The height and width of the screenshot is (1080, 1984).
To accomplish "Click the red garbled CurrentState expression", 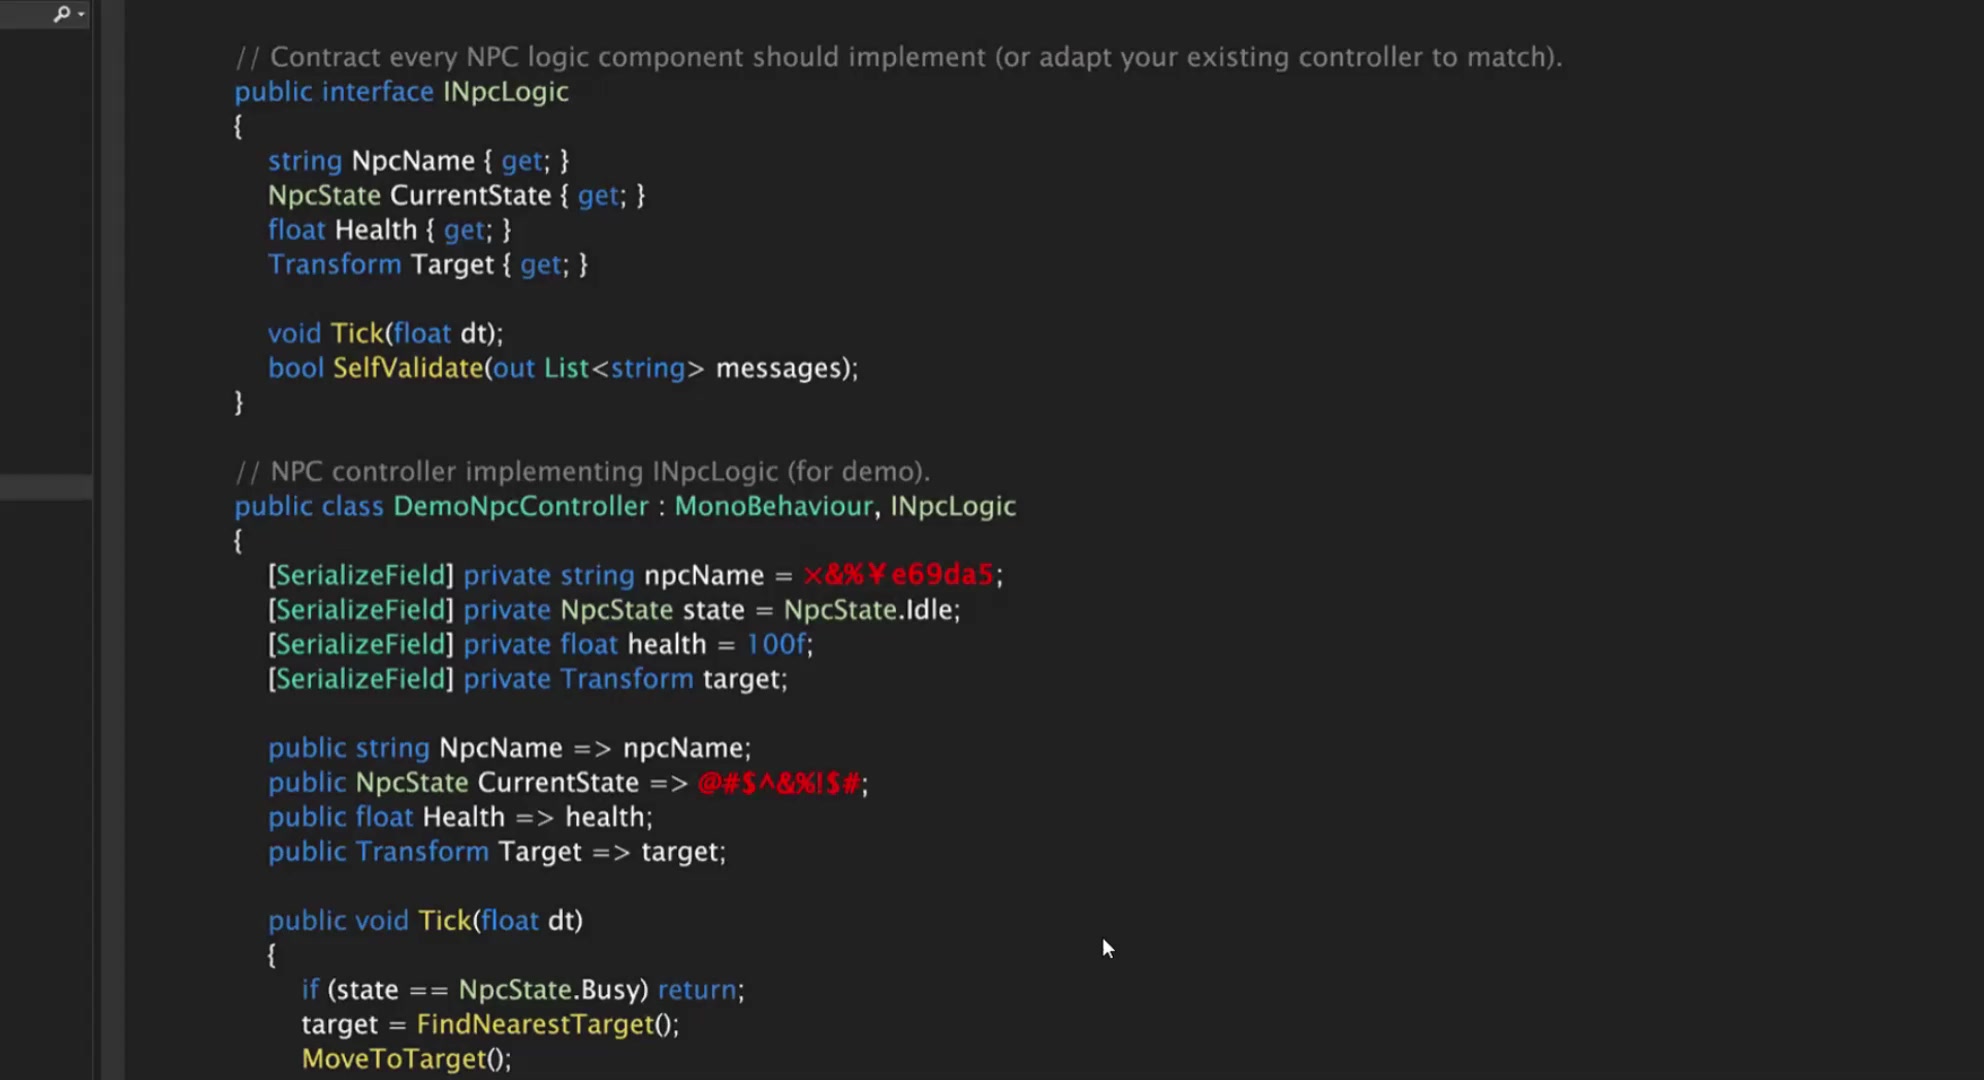I will pyautogui.click(x=778, y=783).
